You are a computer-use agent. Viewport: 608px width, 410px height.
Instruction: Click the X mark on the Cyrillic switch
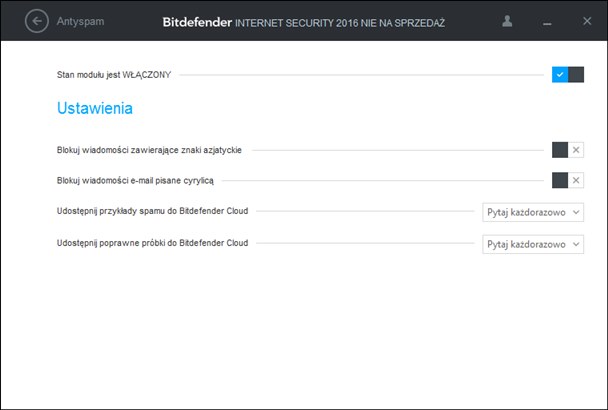click(576, 180)
